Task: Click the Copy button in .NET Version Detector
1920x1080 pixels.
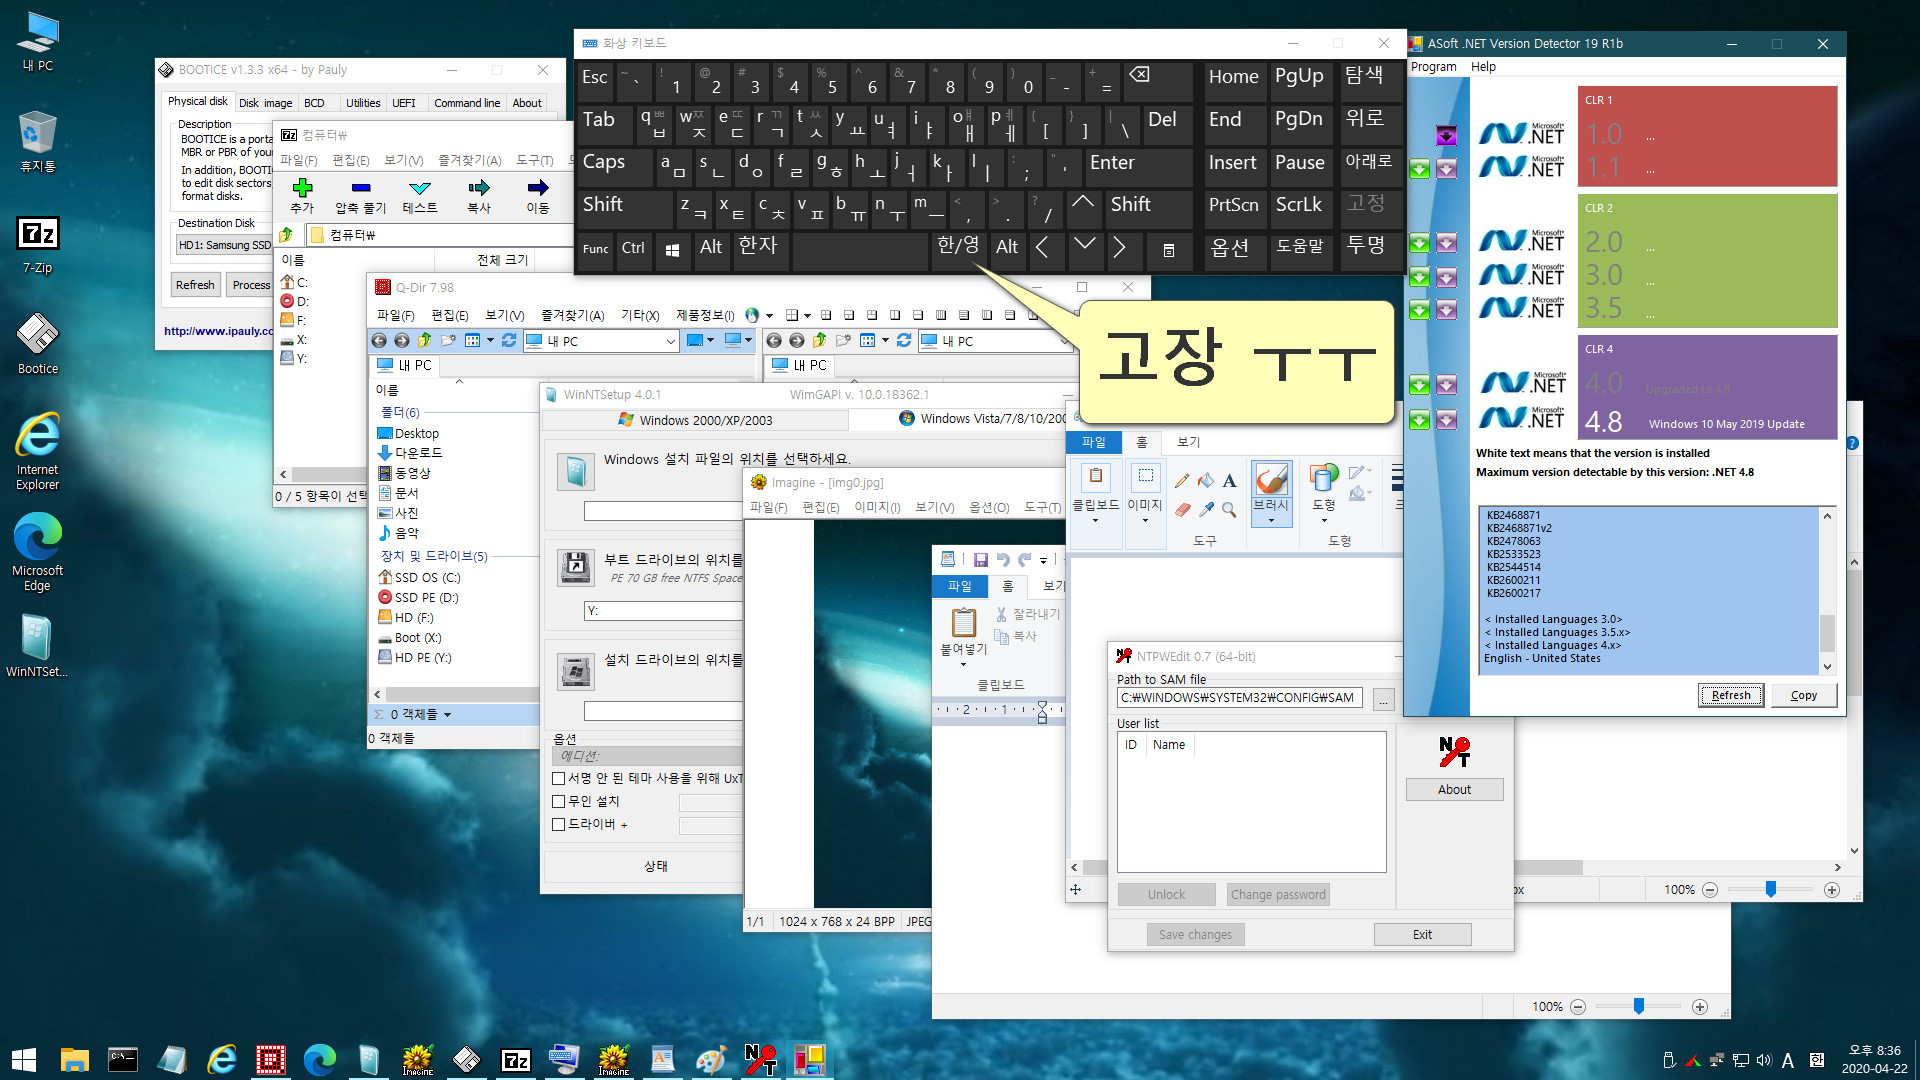Action: click(x=1804, y=695)
